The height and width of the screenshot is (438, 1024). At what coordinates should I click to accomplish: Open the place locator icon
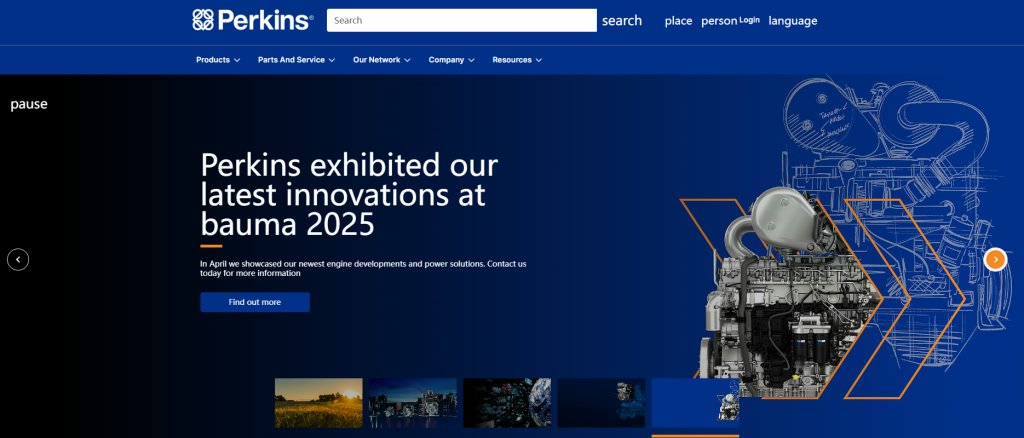(x=679, y=21)
